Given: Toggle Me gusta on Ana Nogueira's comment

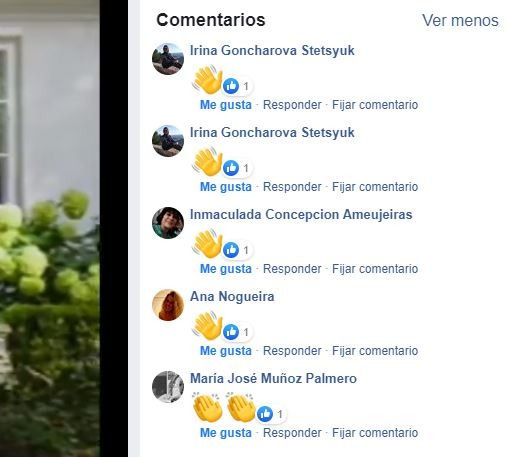Looking at the screenshot, I should 226,351.
